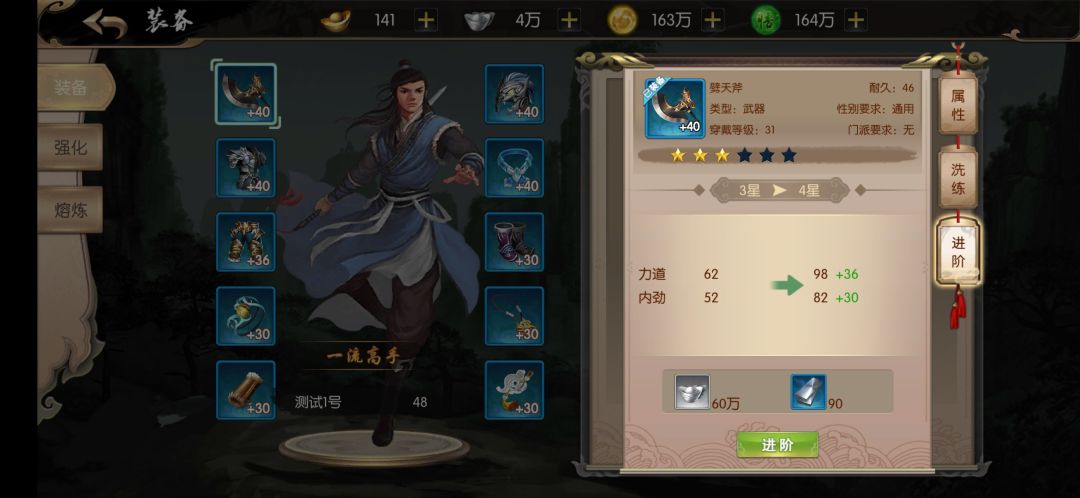The image size is (1080, 498).
Task: Add silver currency via plus next to 4万
Action: click(569, 21)
